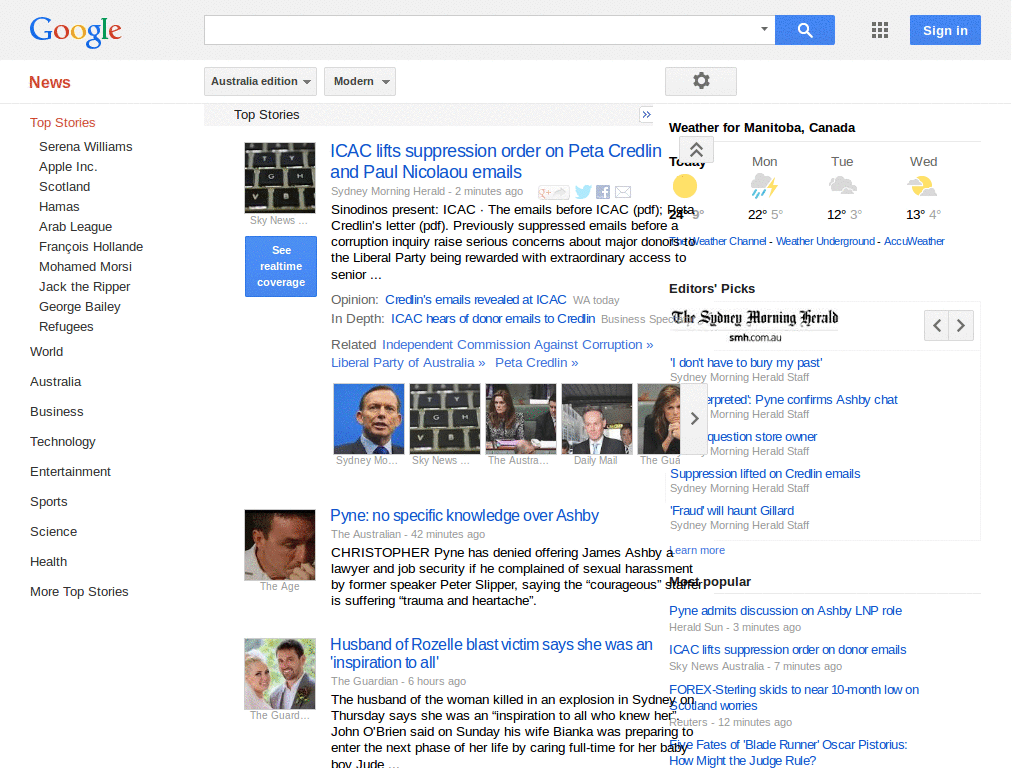
Task: Click See realtime coverage button
Action: click(281, 266)
